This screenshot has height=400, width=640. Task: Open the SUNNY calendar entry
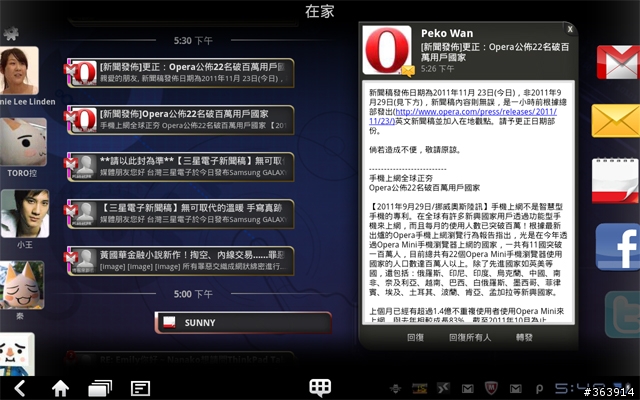(243, 323)
